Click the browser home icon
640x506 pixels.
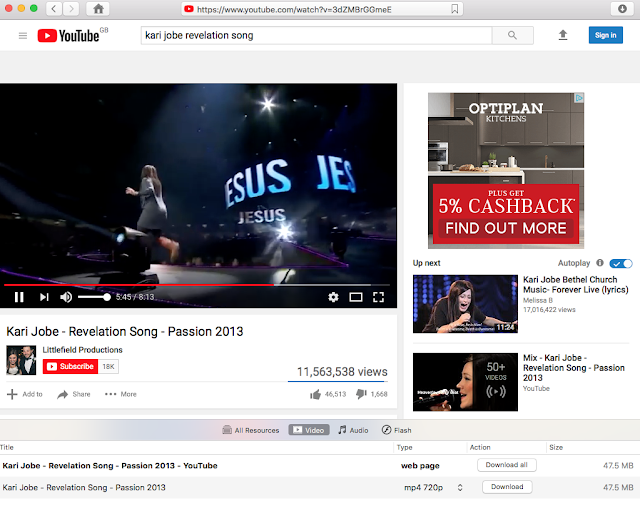click(98, 9)
